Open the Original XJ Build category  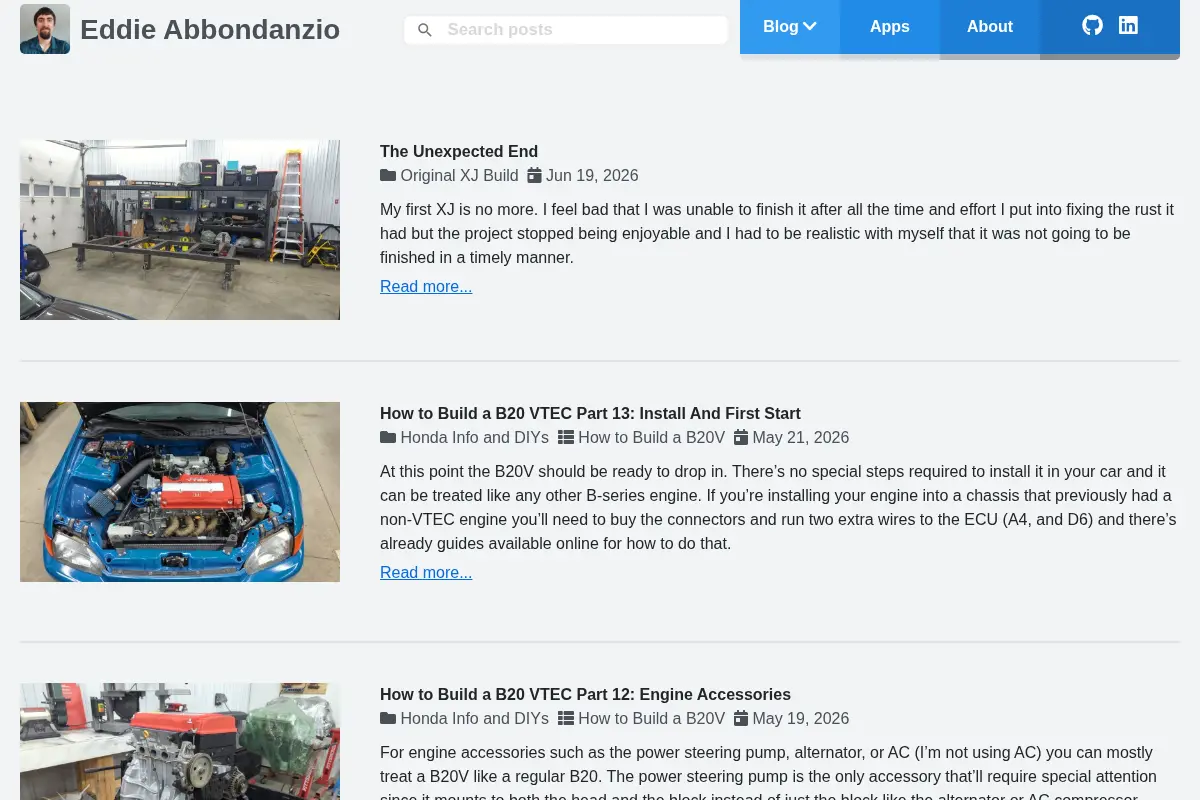click(459, 176)
